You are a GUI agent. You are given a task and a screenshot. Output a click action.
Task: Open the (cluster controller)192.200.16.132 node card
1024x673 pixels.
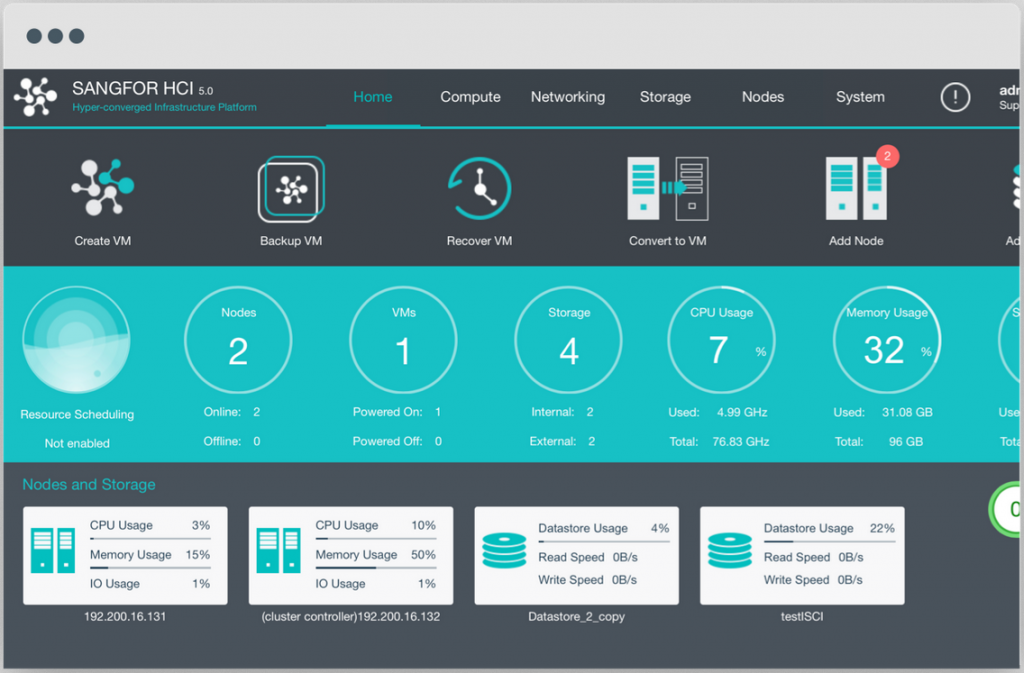click(x=350, y=556)
